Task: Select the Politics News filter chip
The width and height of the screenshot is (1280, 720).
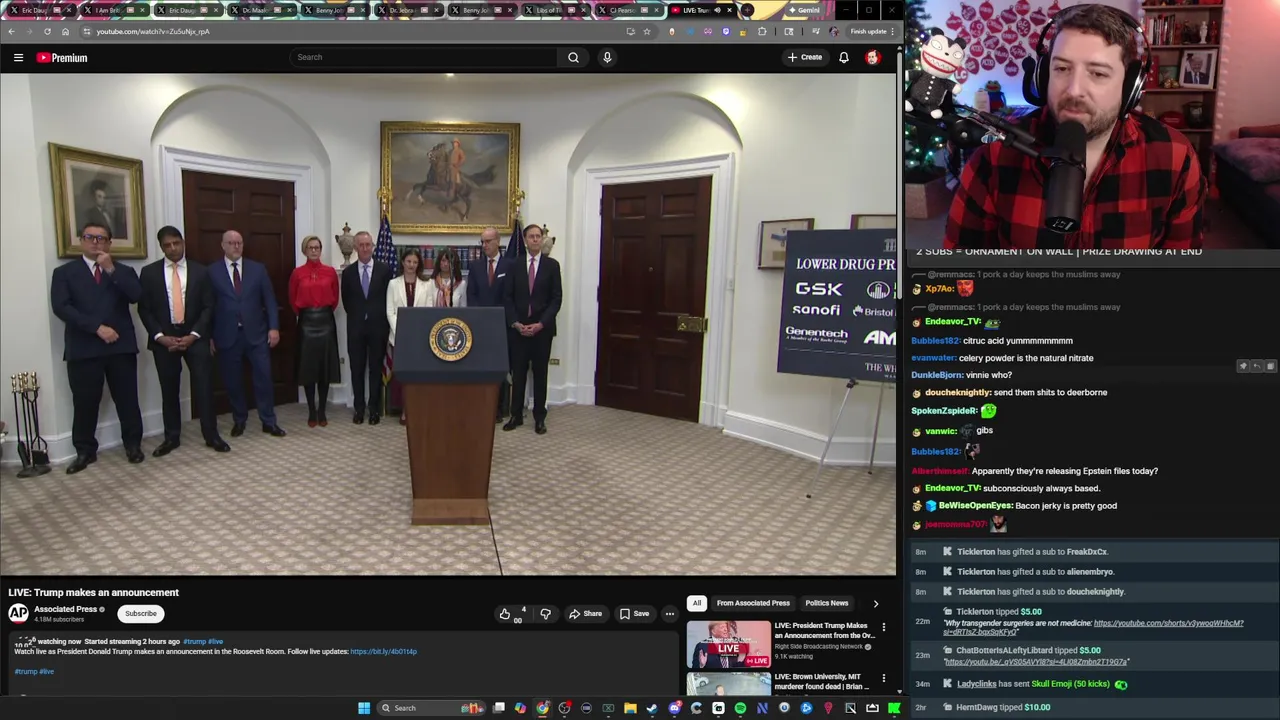Action: (827, 603)
